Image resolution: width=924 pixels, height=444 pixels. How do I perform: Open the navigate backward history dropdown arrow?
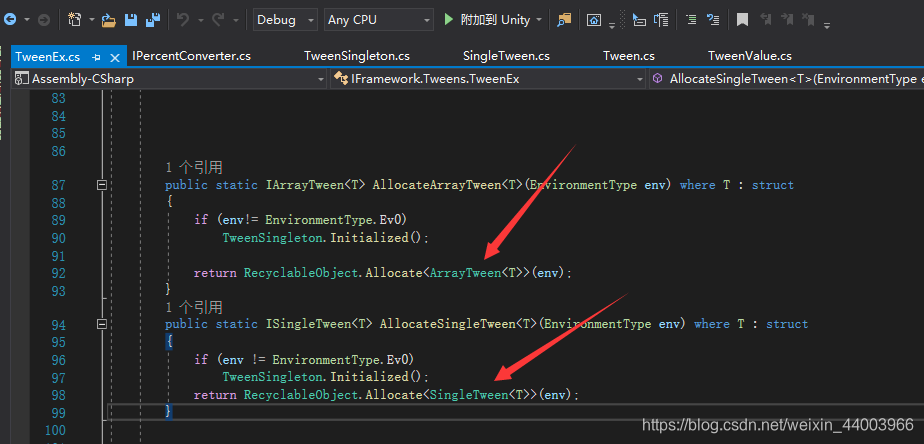click(x=27, y=20)
